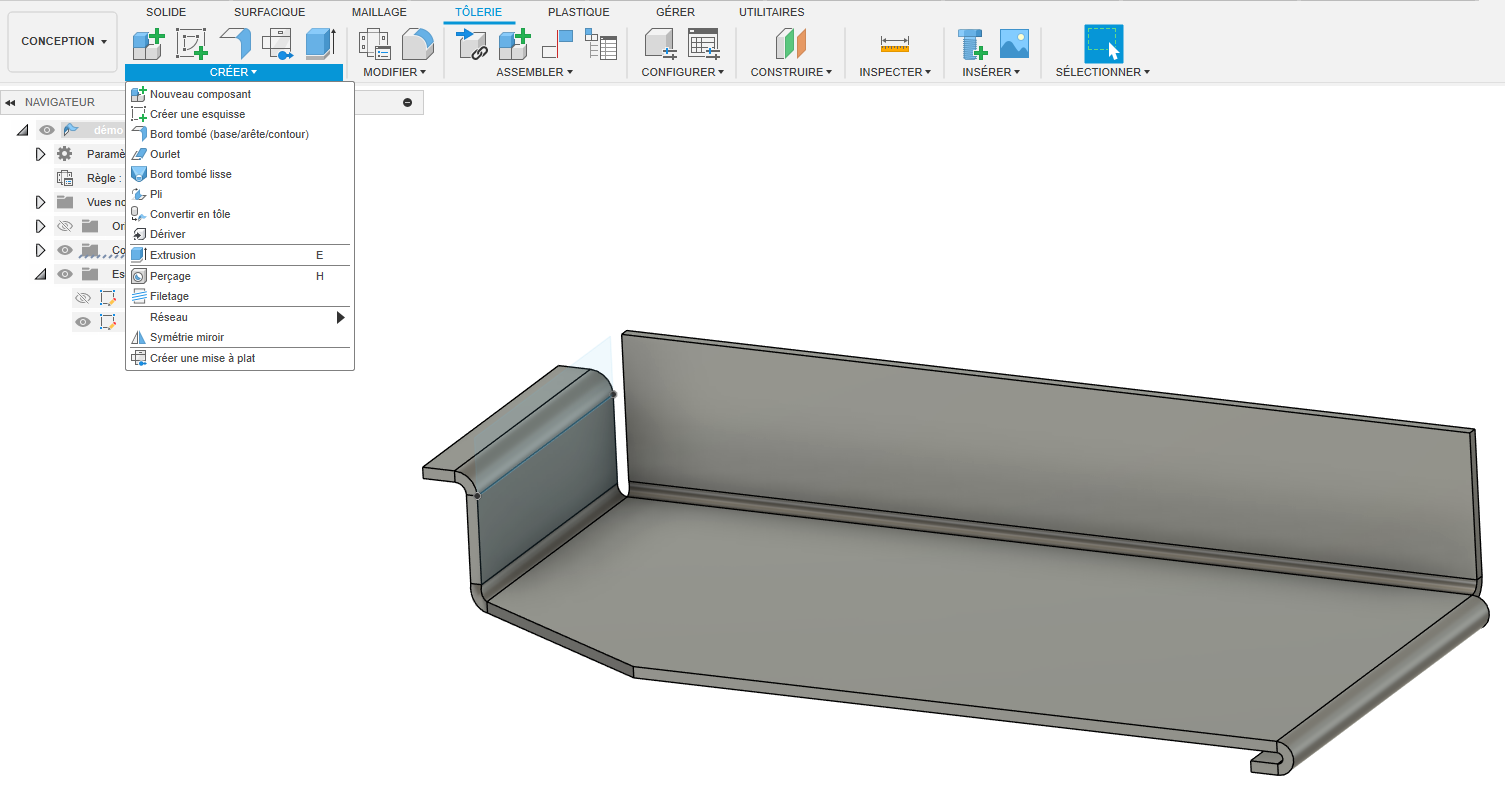Click the insert image canvas icon
Screen dimensions: 1505x797
click(x=1014, y=44)
